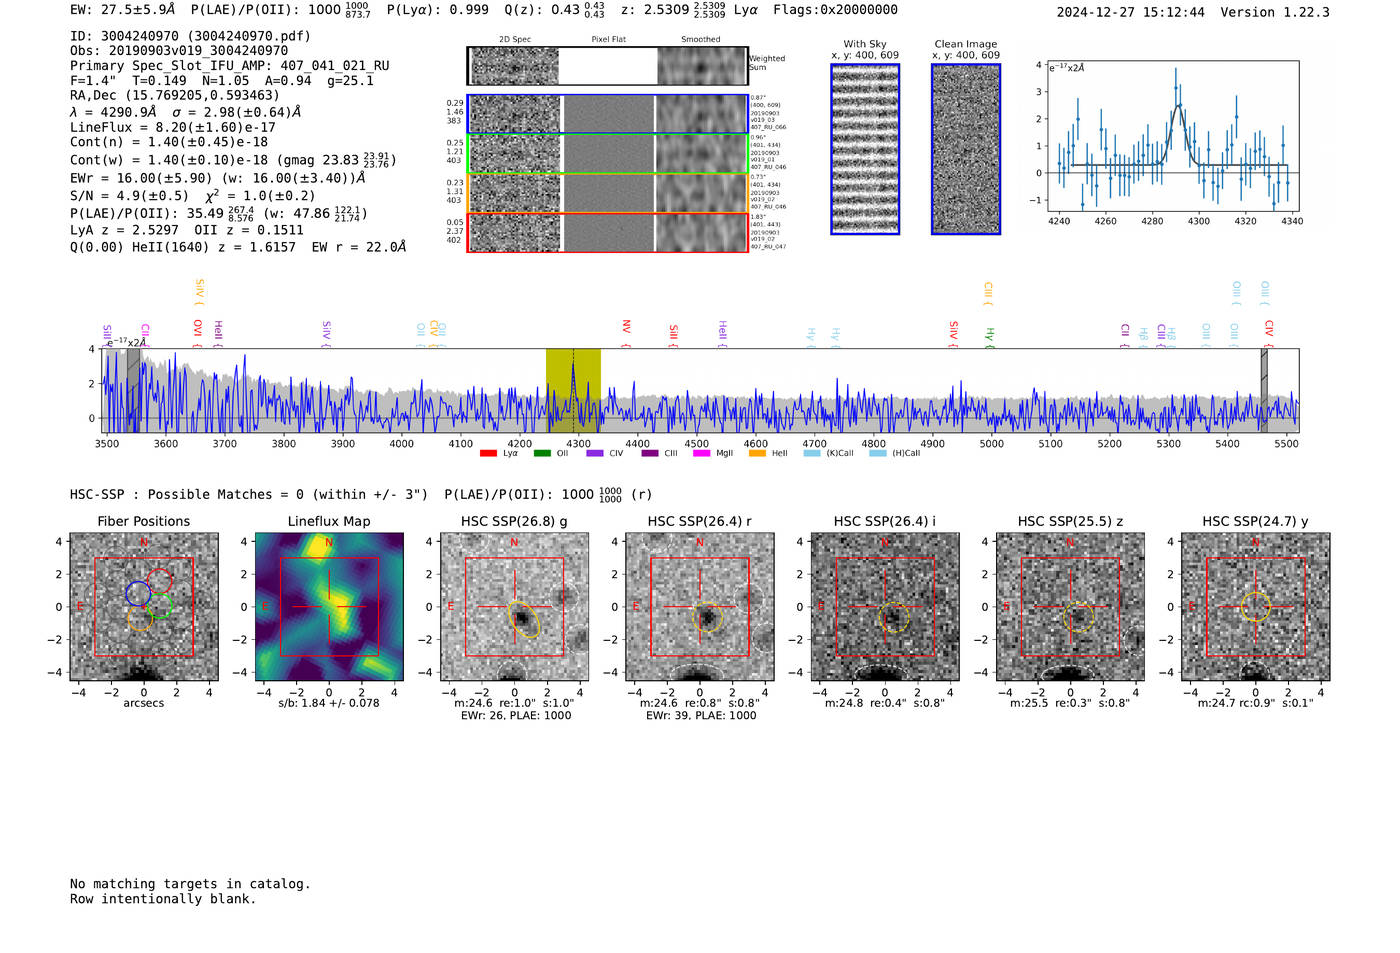
Task: Click the OII green legend swatch
Action: pyautogui.click(x=542, y=453)
